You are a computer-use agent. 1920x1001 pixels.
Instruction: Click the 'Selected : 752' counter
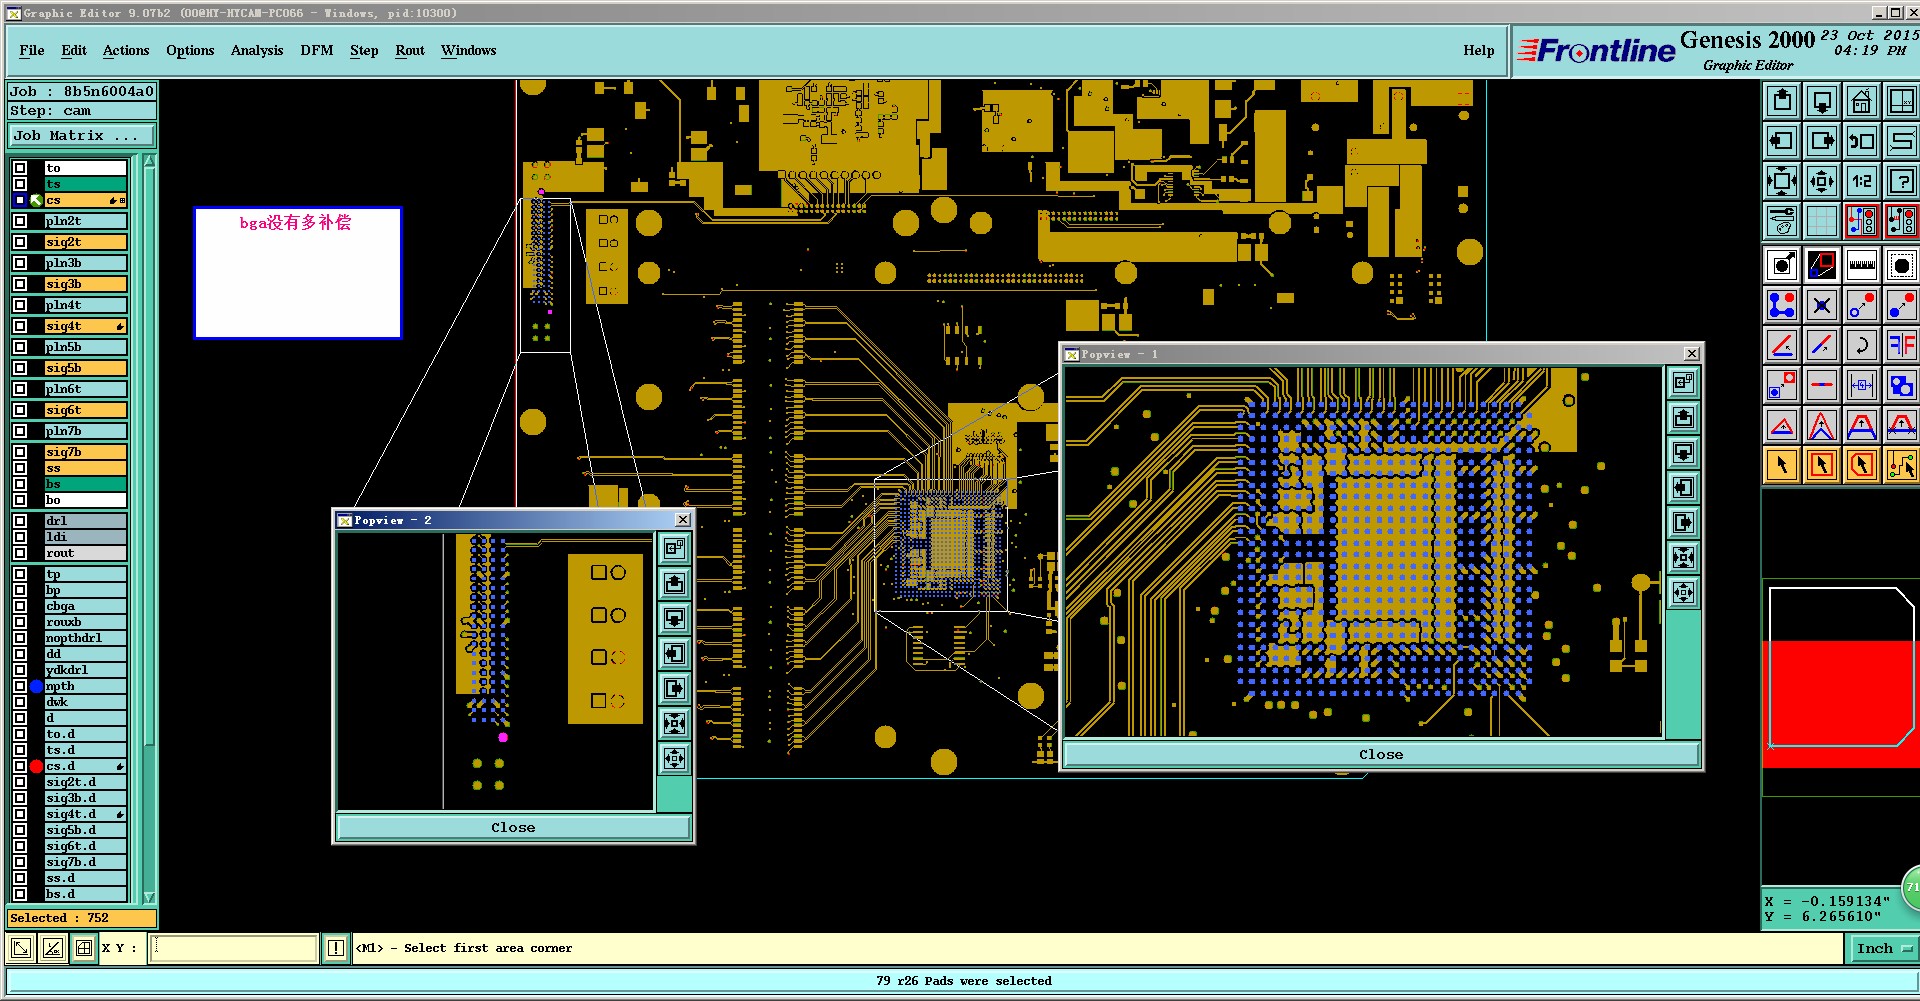click(82, 918)
